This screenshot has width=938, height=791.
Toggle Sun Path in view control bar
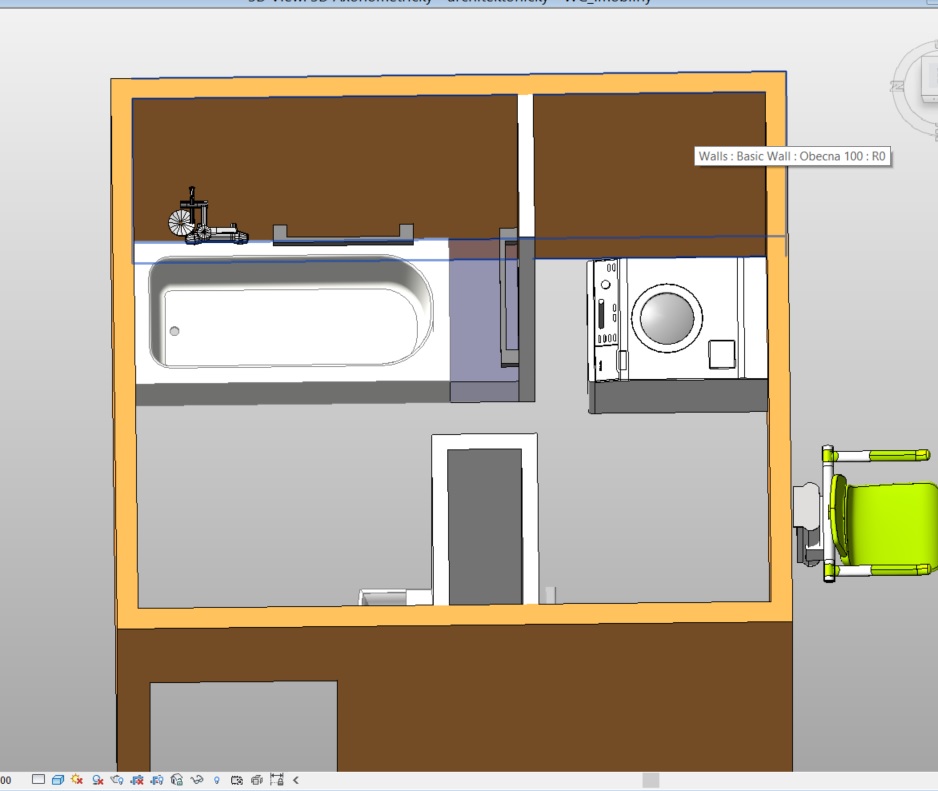click(77, 780)
